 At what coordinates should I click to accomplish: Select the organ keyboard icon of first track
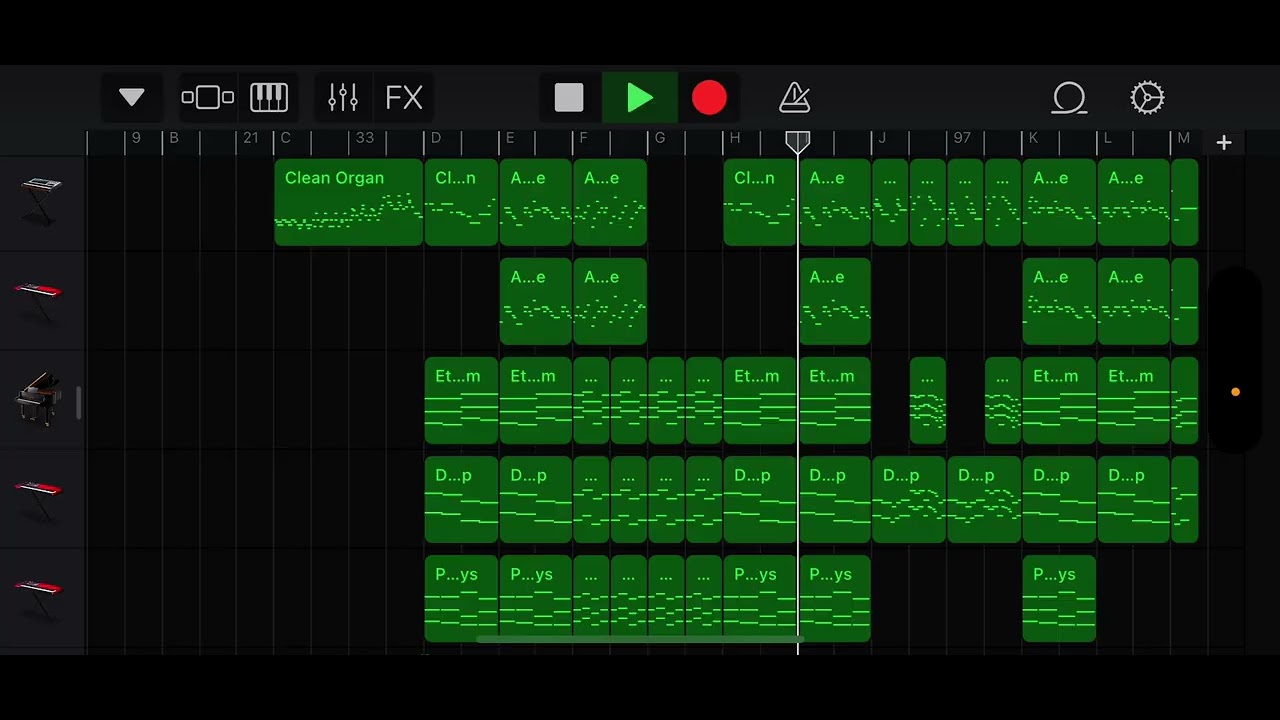pyautogui.click(x=40, y=200)
